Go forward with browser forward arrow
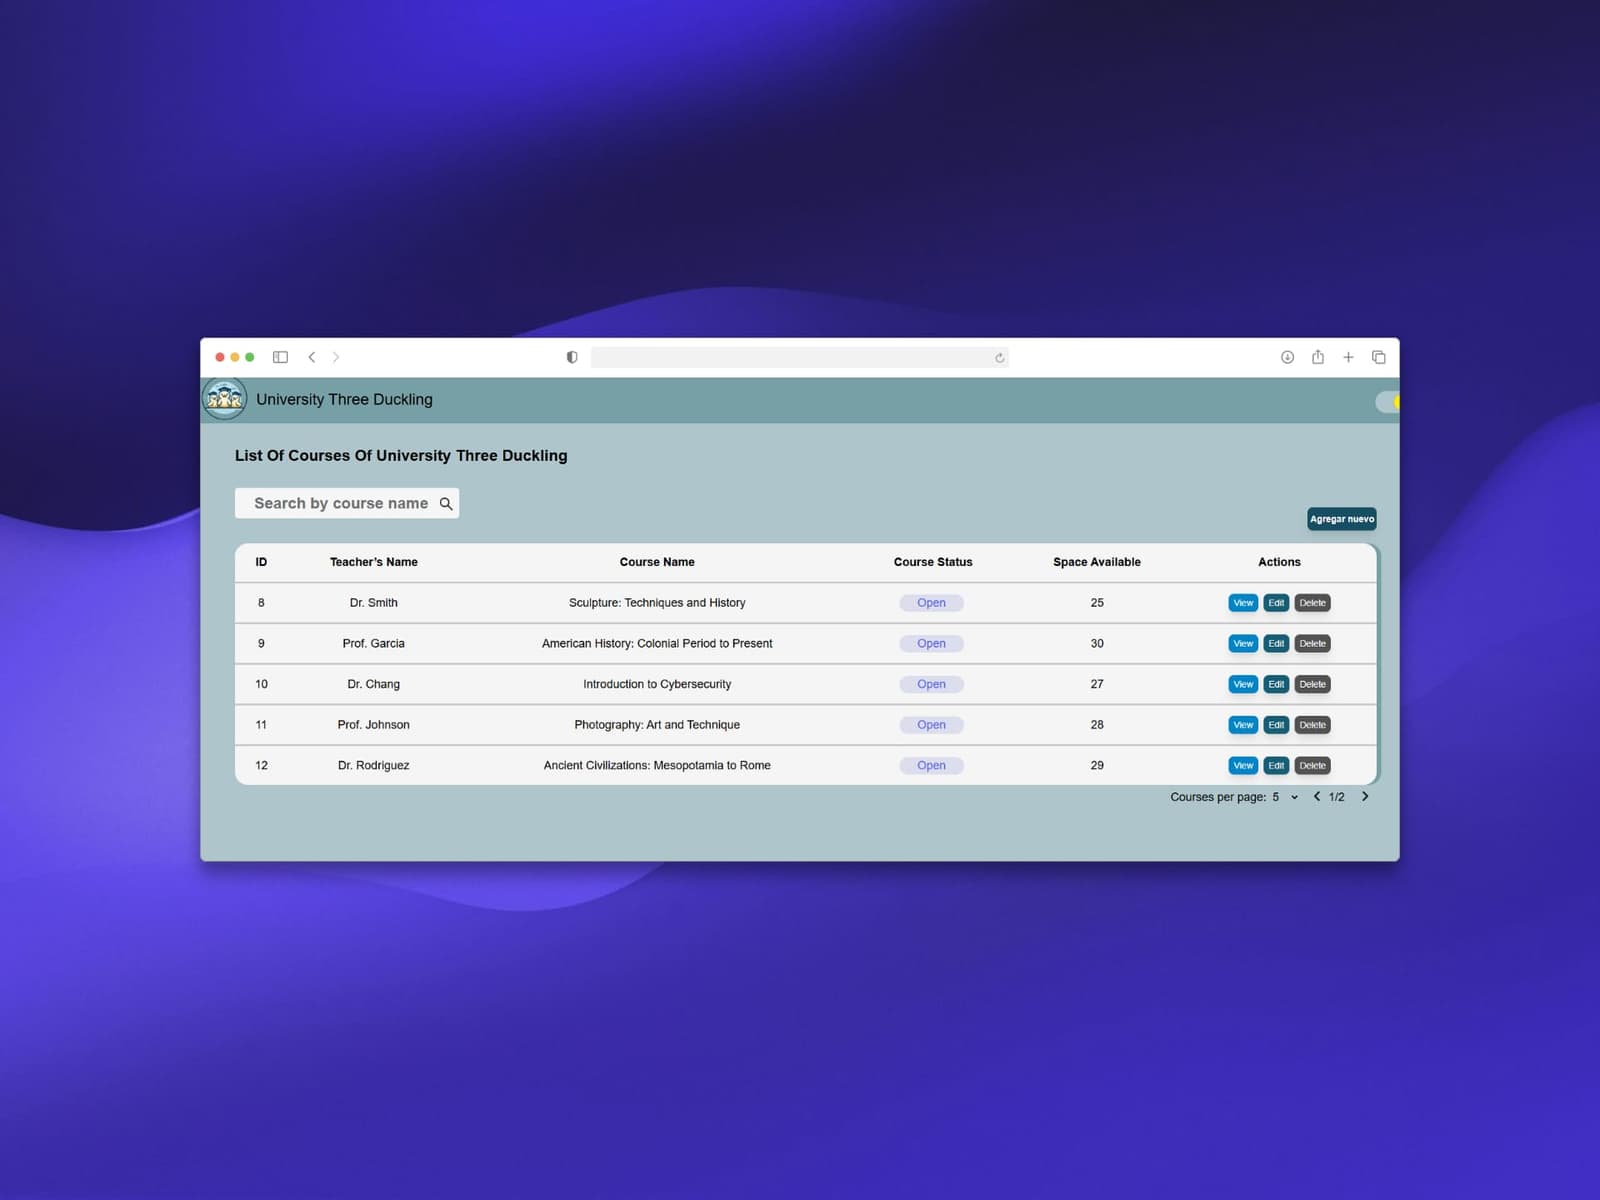The height and width of the screenshot is (1200, 1600). 336,357
